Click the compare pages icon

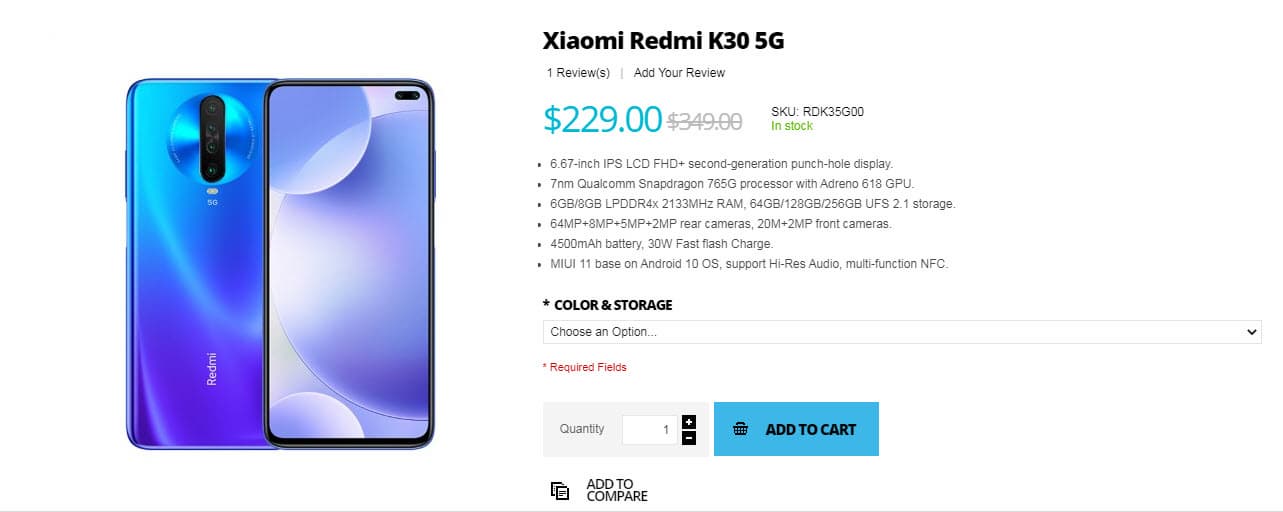[x=560, y=490]
